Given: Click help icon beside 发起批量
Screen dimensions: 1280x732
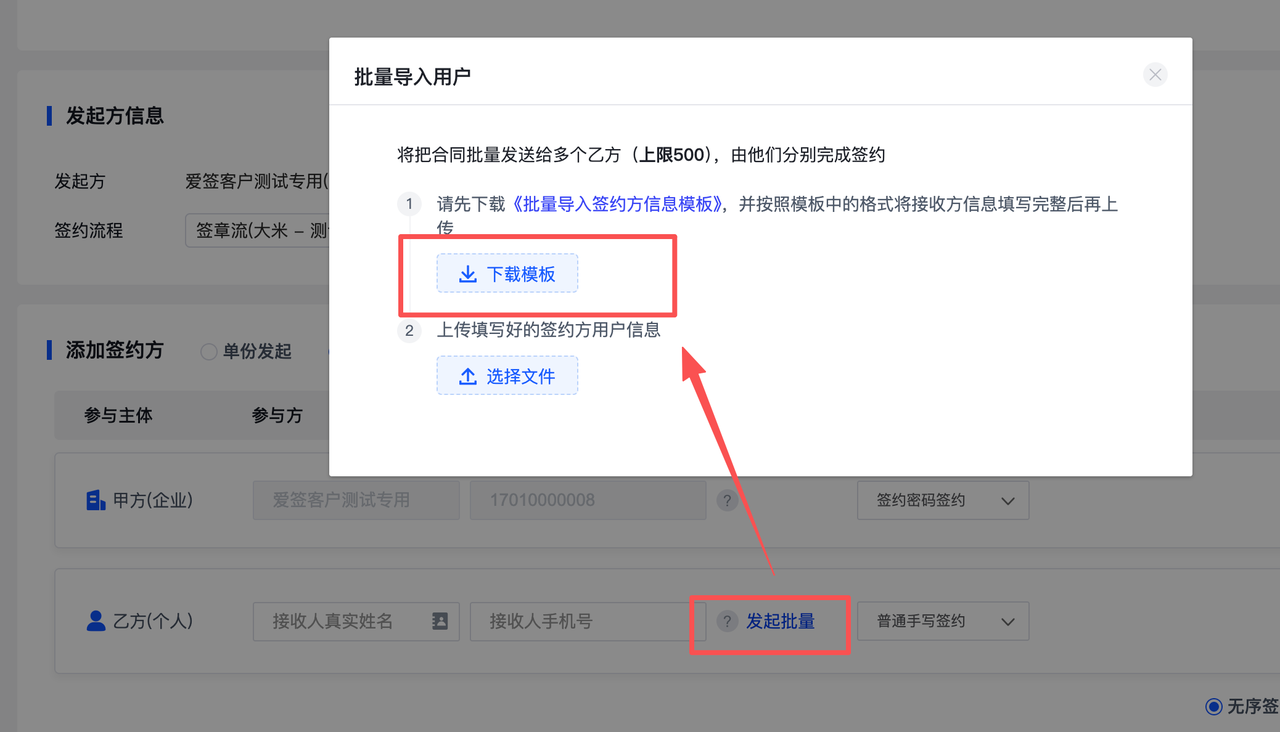Looking at the screenshot, I should (x=727, y=622).
